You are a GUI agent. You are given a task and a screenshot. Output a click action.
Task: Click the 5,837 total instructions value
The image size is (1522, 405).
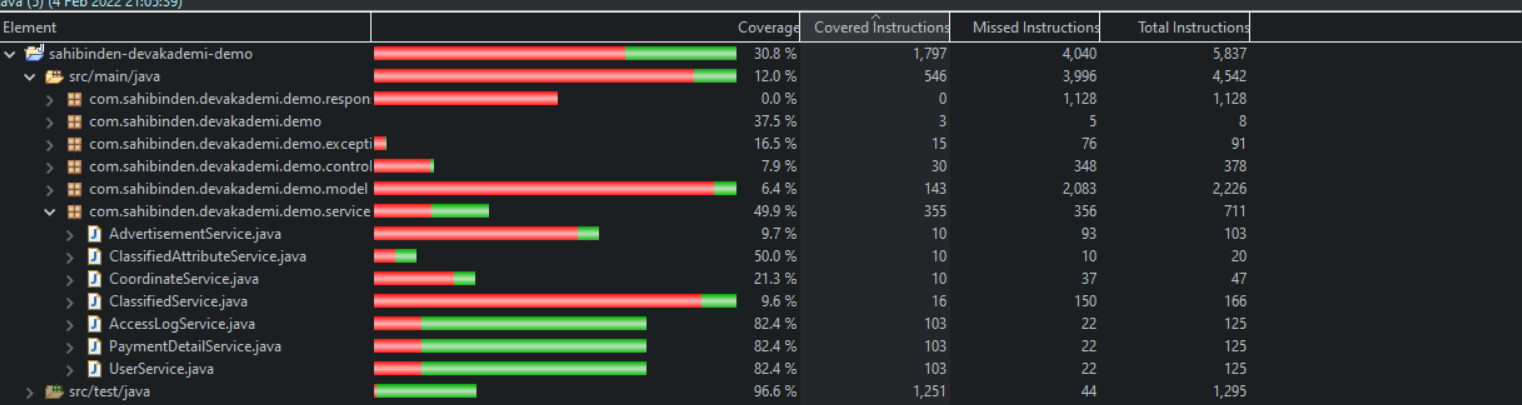point(1229,54)
